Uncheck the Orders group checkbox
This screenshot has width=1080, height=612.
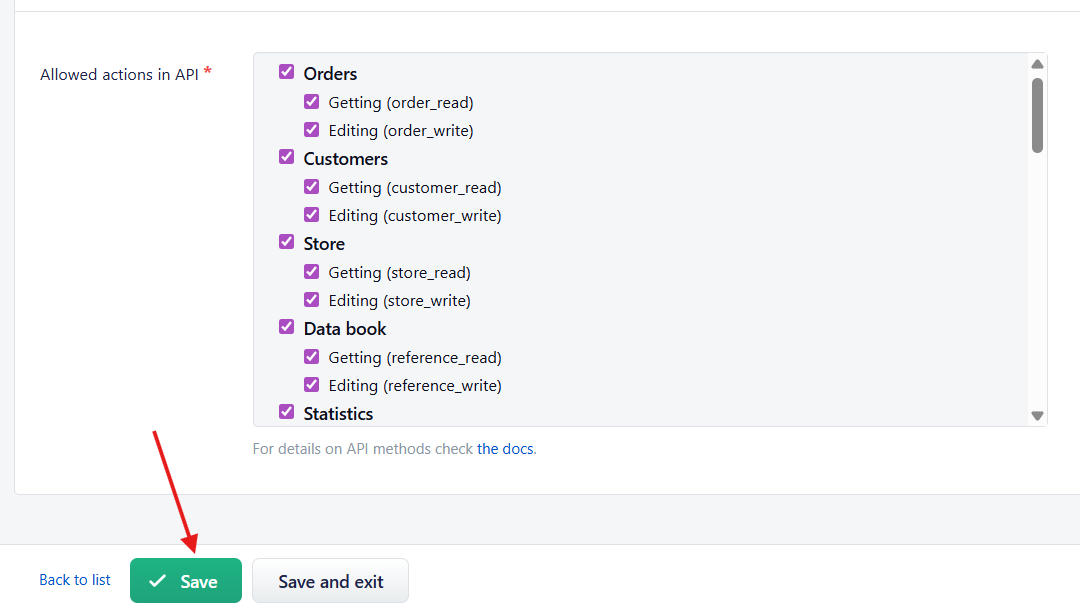287,72
